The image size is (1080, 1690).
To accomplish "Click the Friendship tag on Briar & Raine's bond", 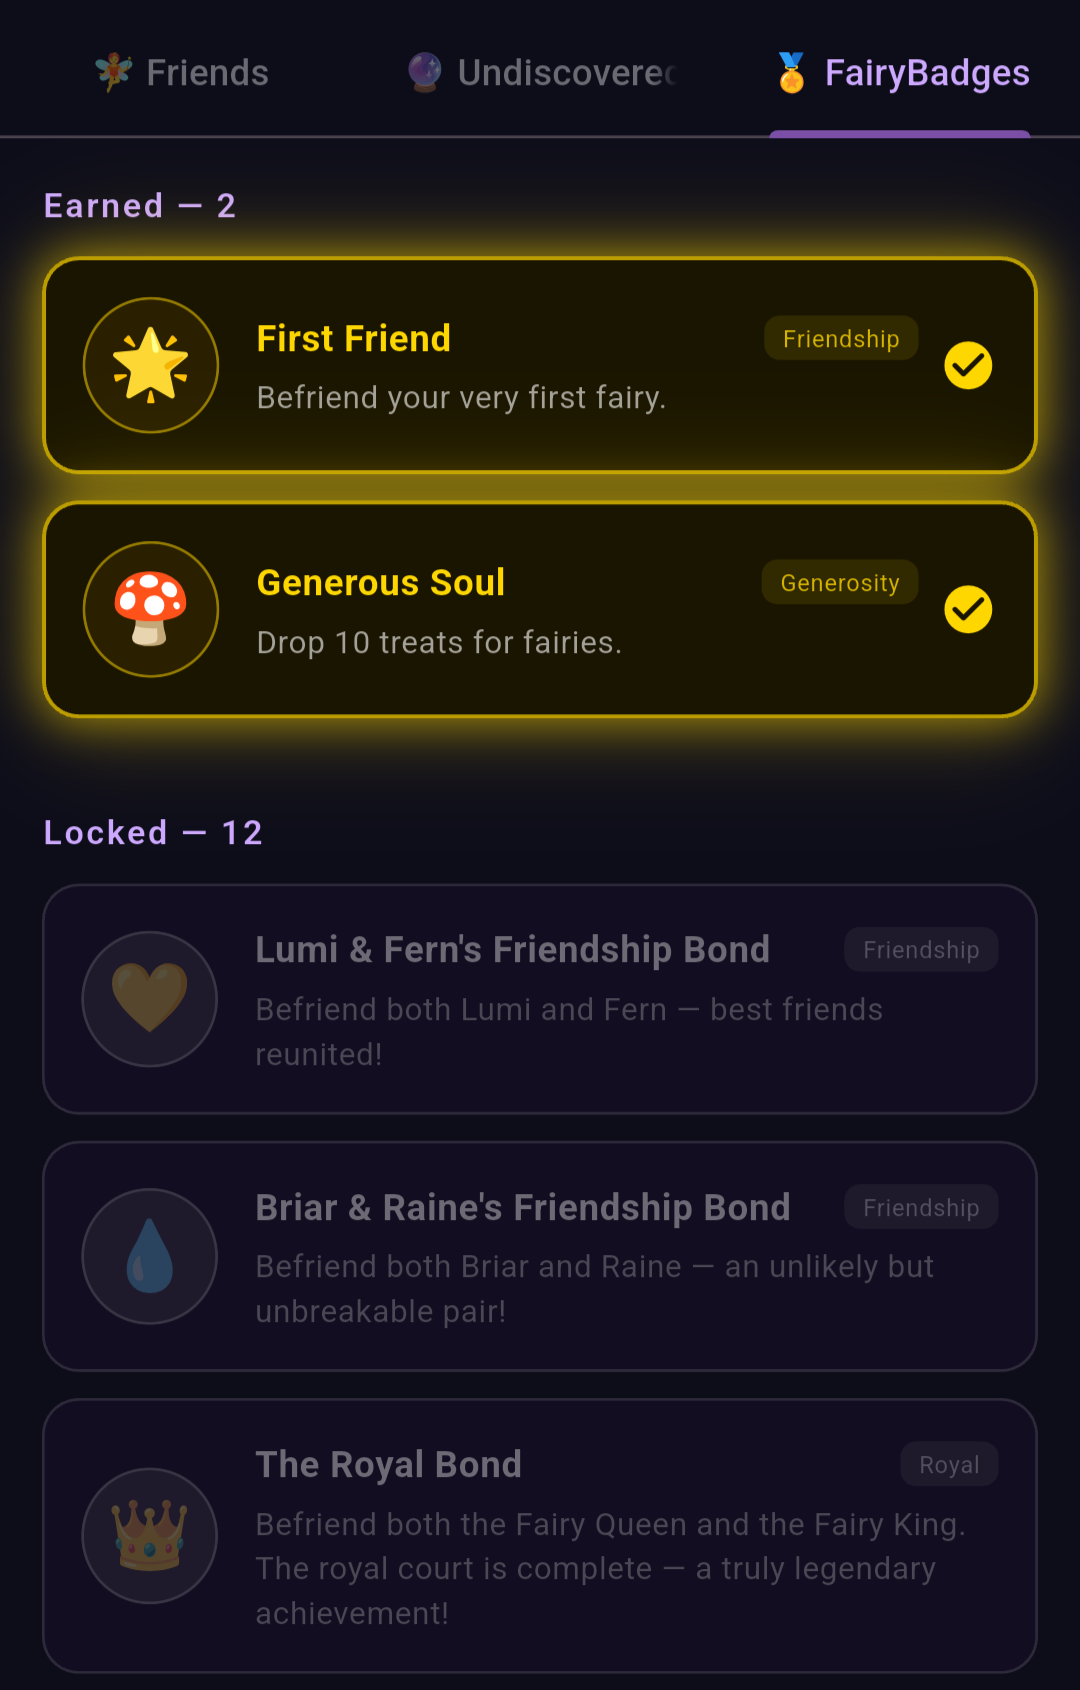I will [x=921, y=1207].
